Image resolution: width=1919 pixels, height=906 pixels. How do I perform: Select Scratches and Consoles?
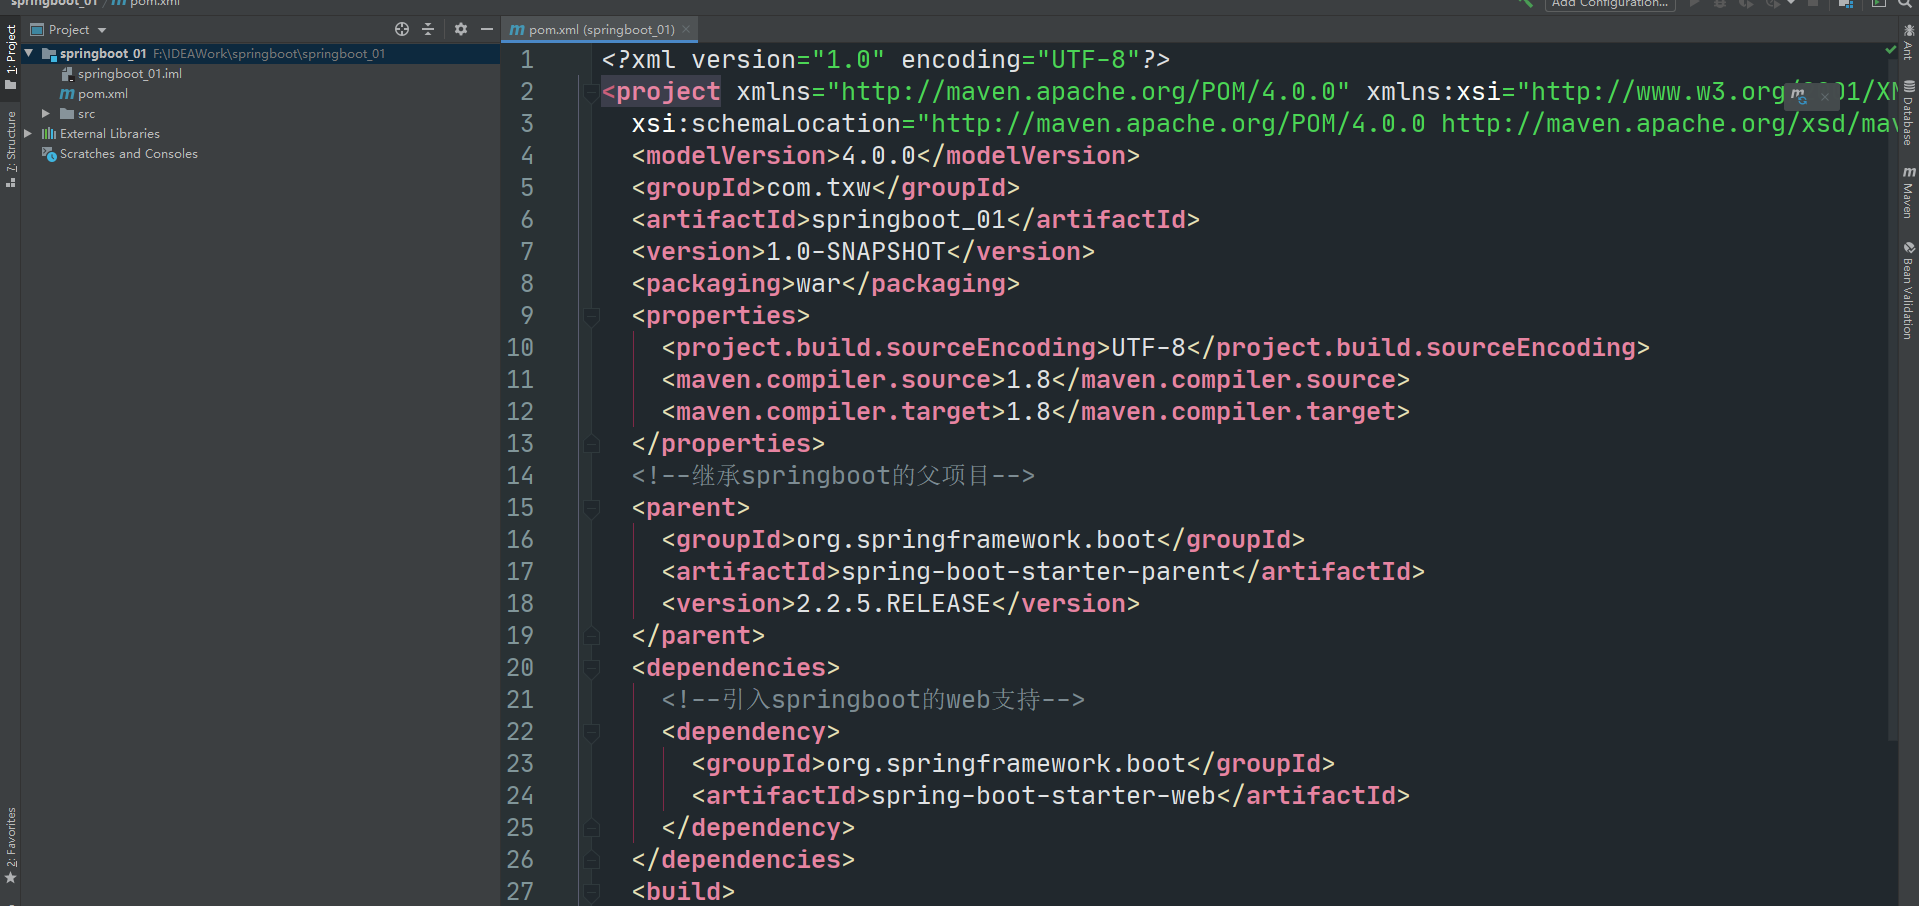click(119, 153)
